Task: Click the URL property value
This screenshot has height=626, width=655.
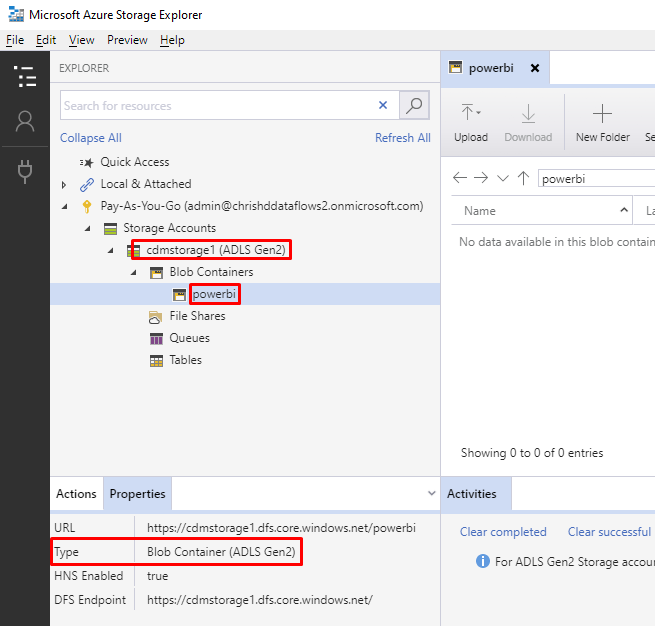Action: click(281, 528)
